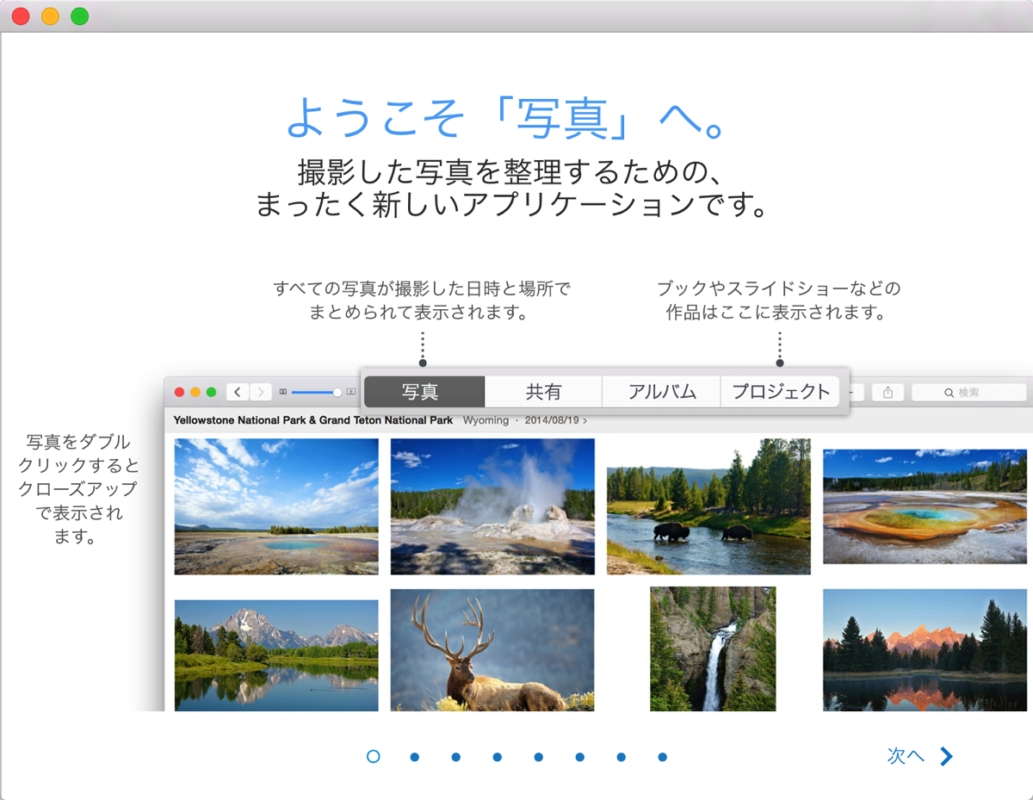Click the blue chevron next to 次へ
The image size is (1033, 800).
pos(945,756)
